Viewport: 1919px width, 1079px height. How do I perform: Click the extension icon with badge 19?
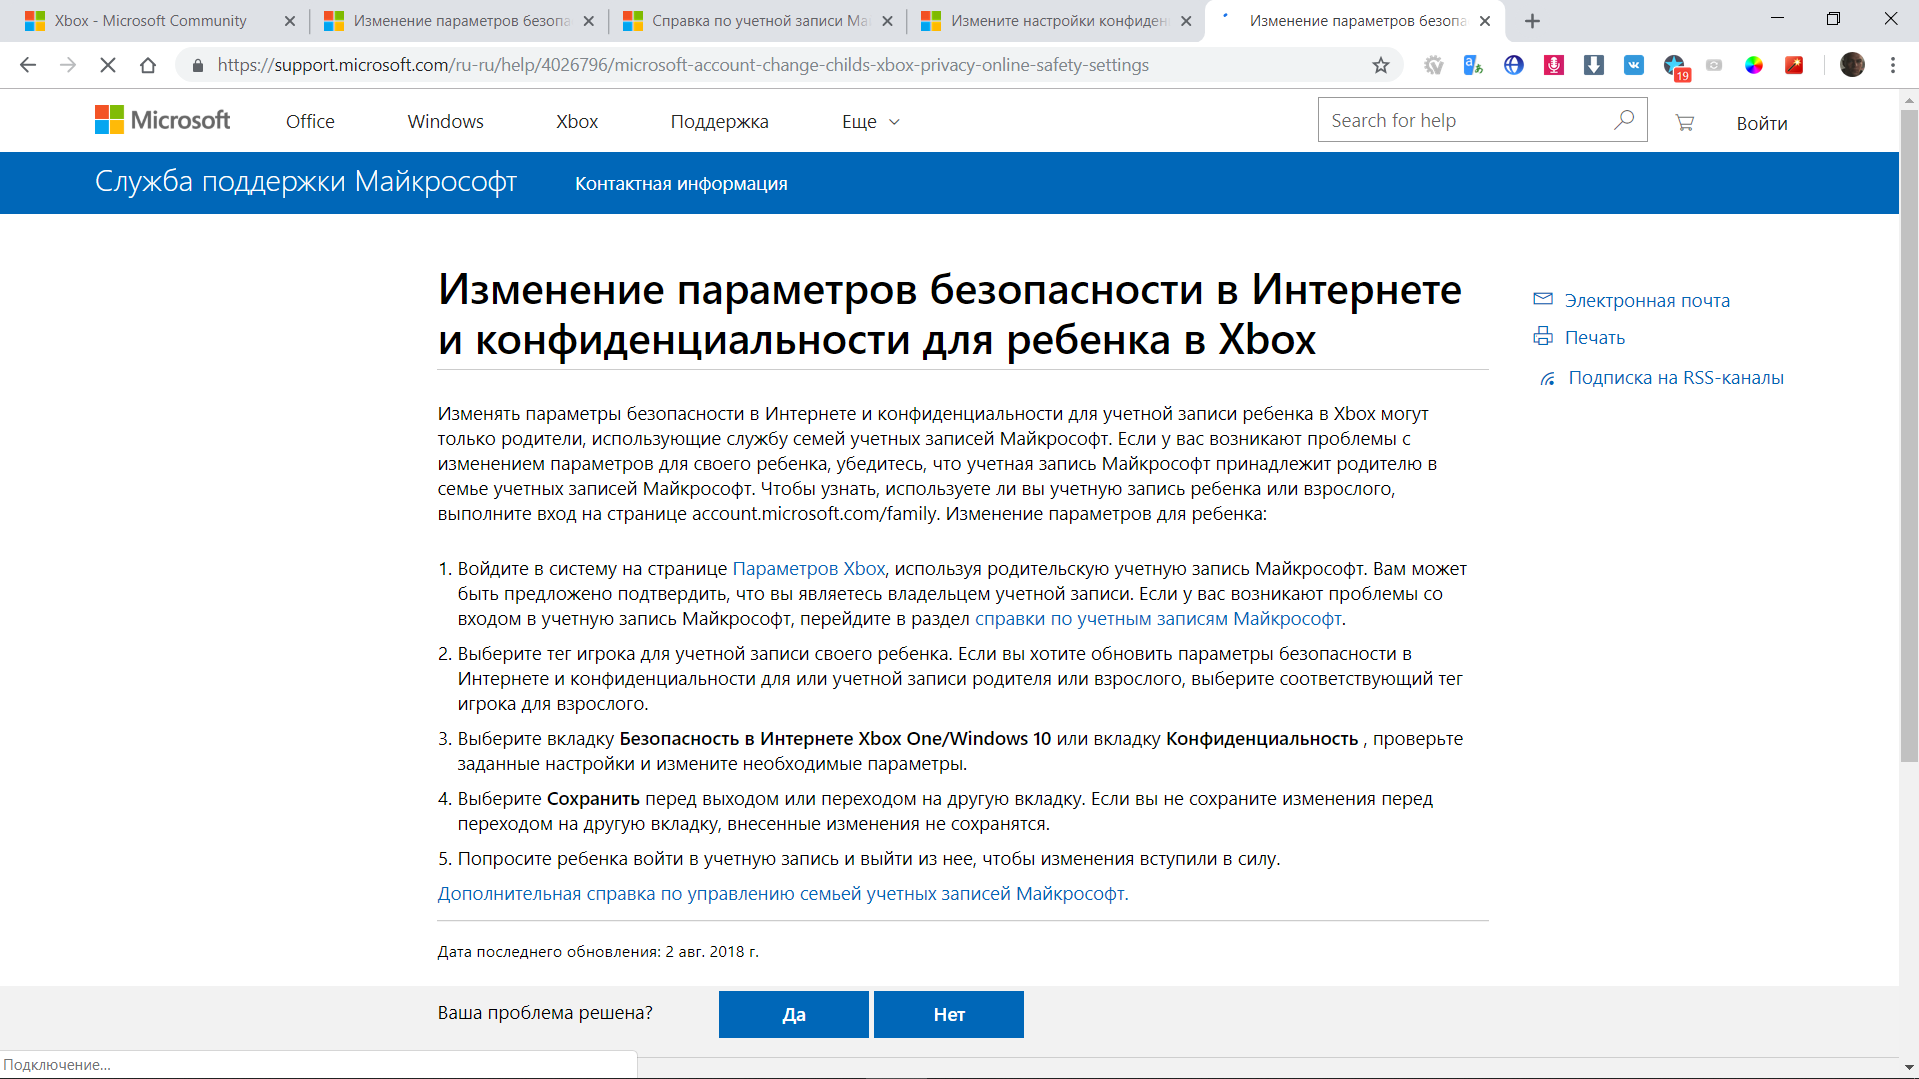[1676, 67]
